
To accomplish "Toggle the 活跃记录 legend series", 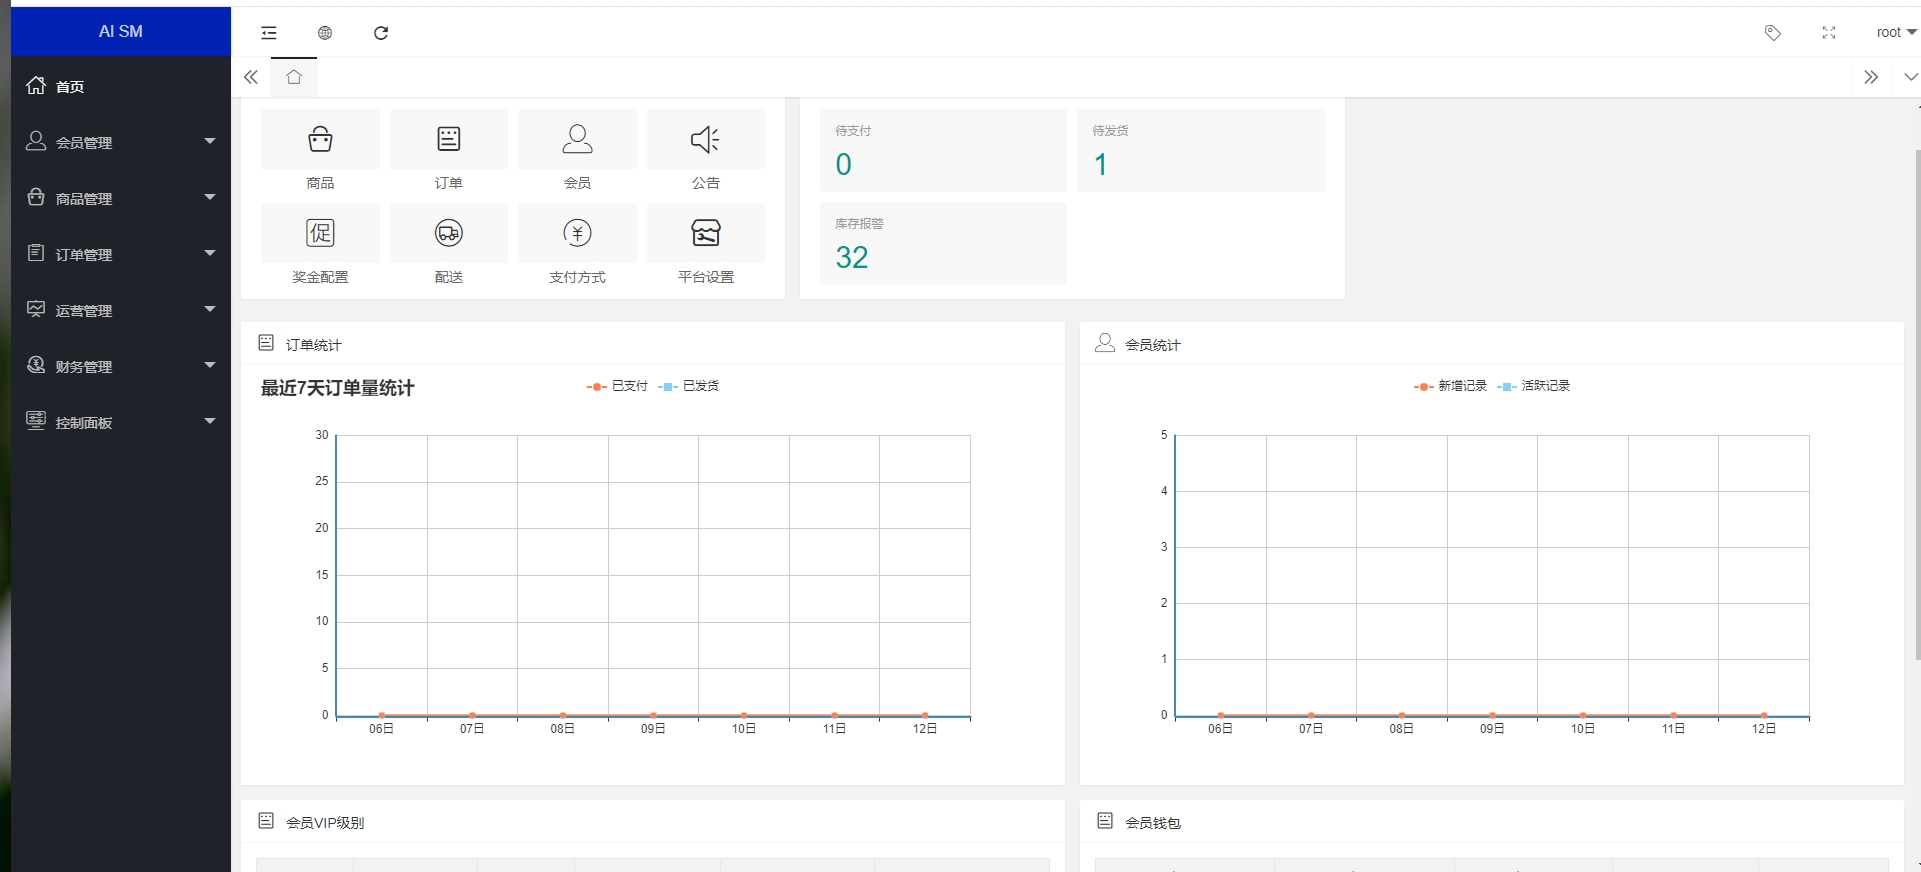I will click(x=1534, y=386).
